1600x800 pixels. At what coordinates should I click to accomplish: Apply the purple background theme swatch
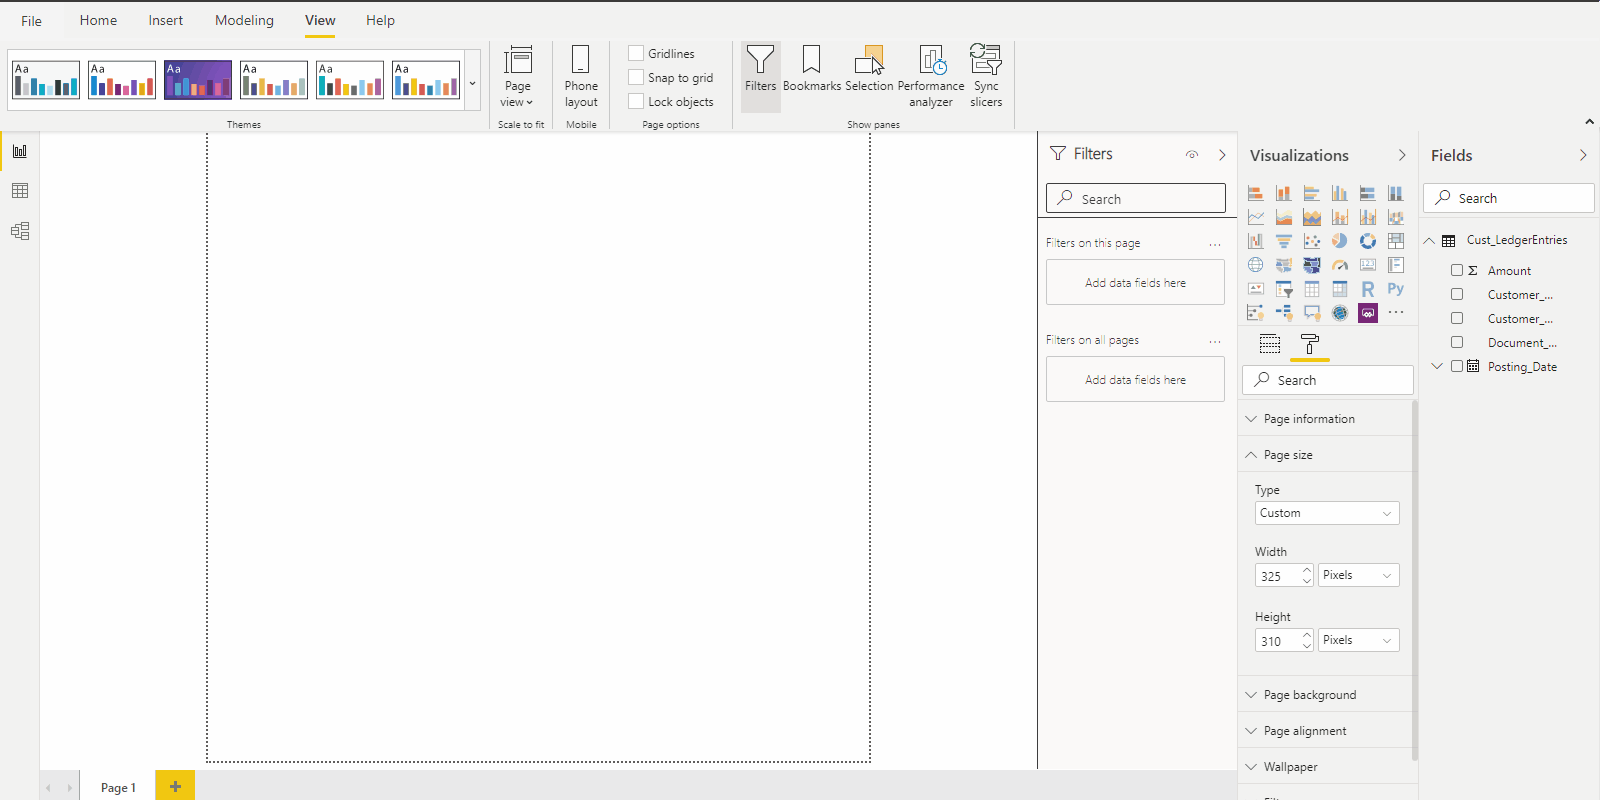[198, 80]
